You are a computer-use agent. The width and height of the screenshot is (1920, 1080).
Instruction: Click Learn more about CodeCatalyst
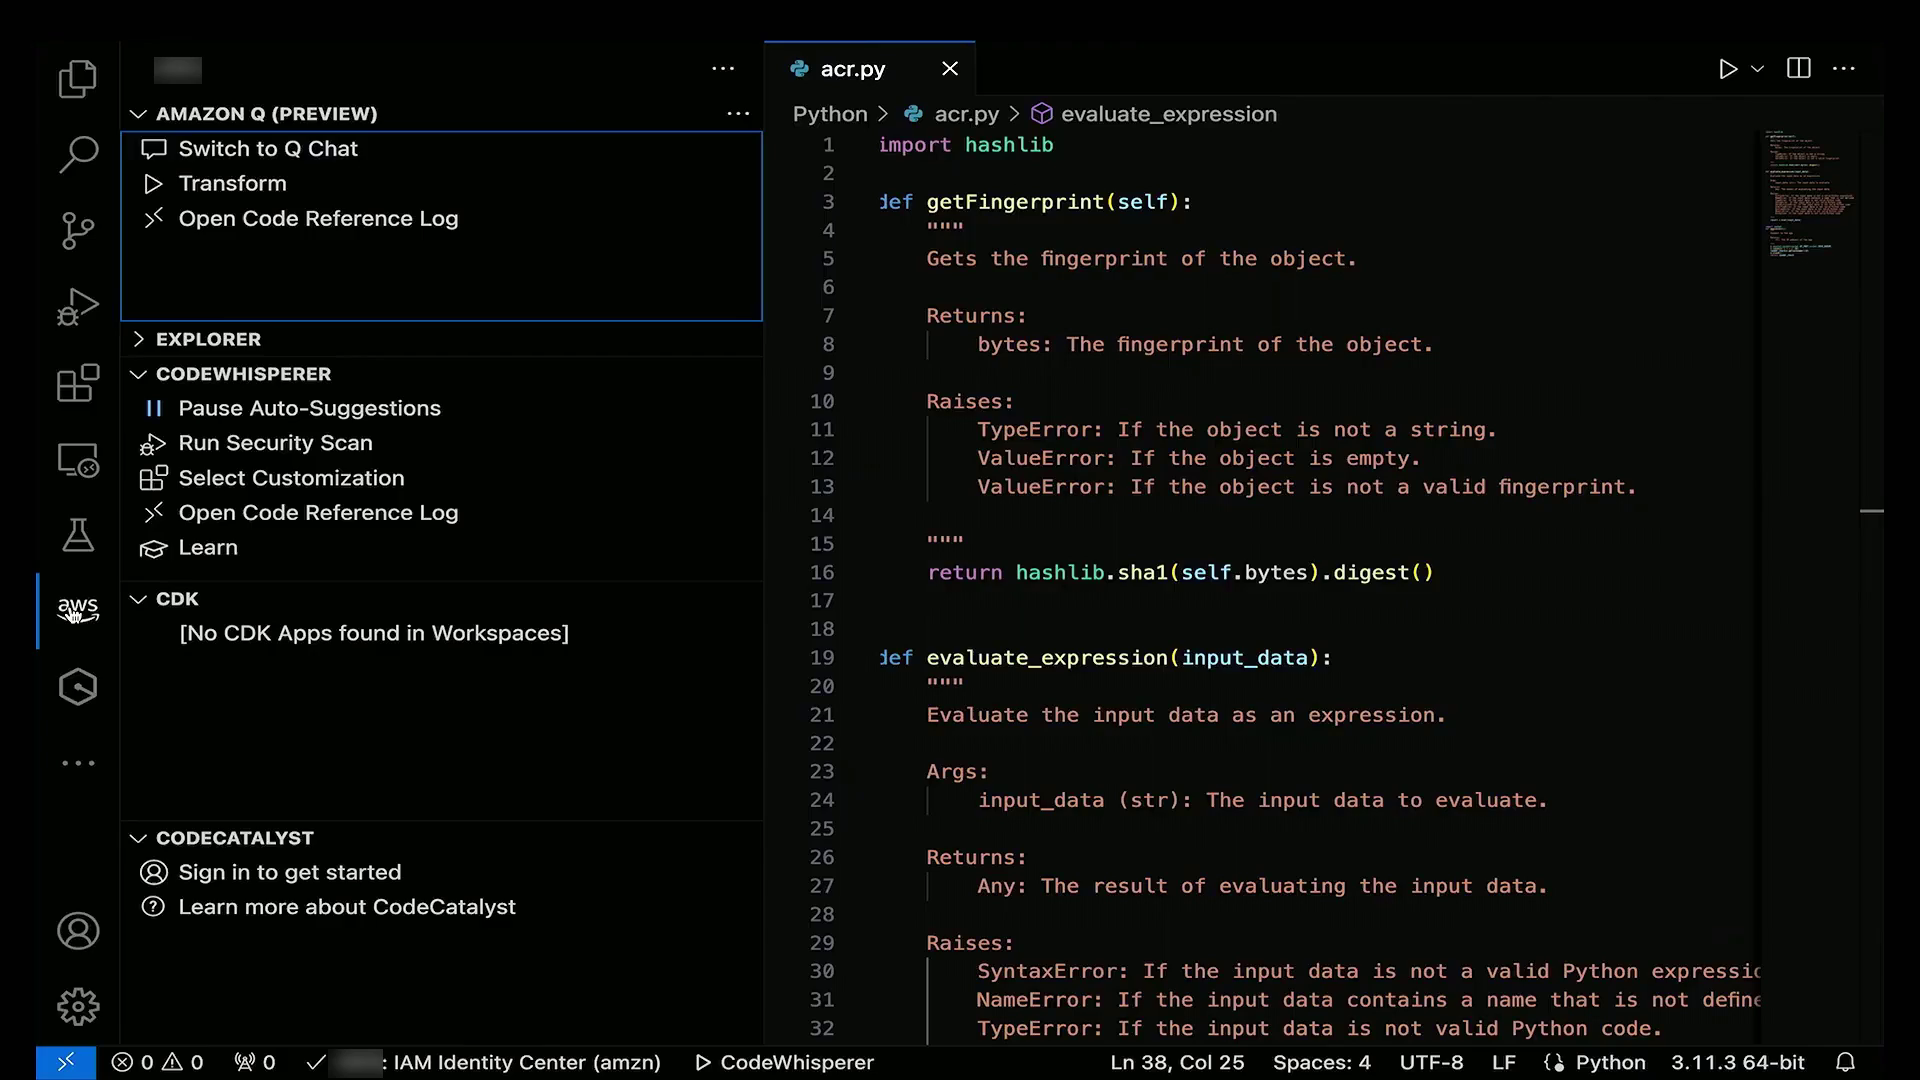[x=346, y=907]
